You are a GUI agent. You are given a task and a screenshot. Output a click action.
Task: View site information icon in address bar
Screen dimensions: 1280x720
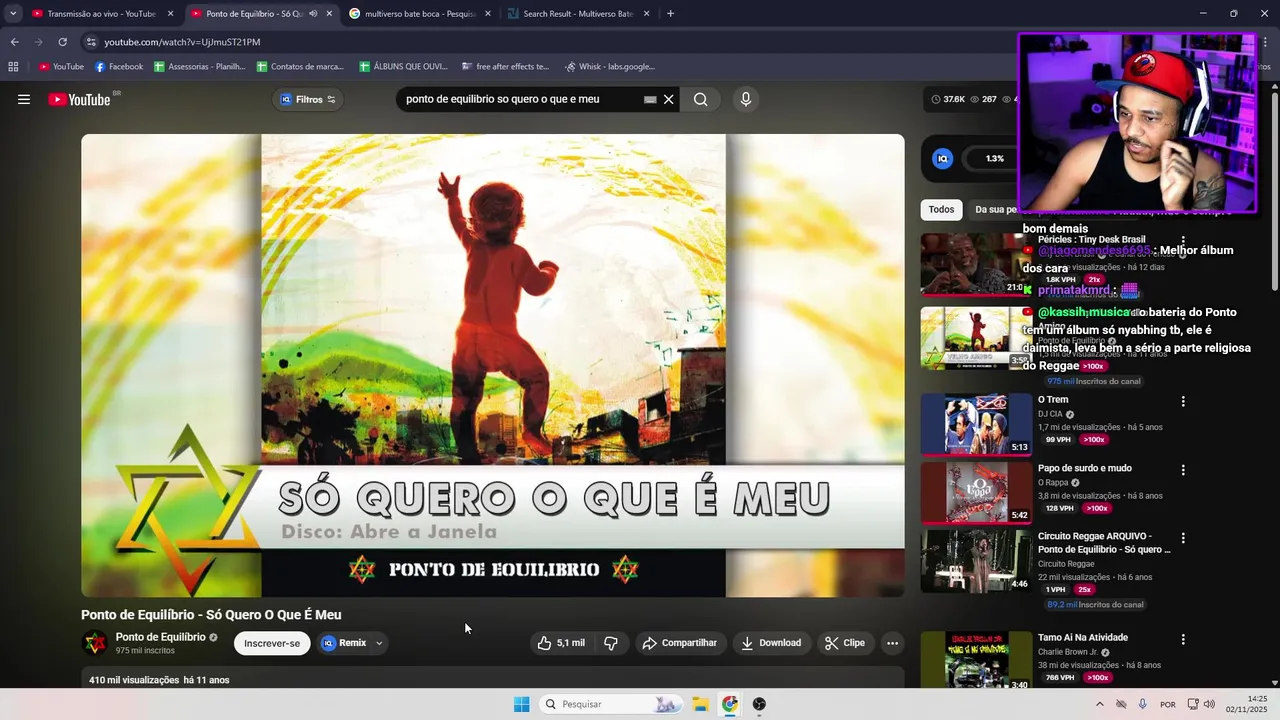point(91,42)
